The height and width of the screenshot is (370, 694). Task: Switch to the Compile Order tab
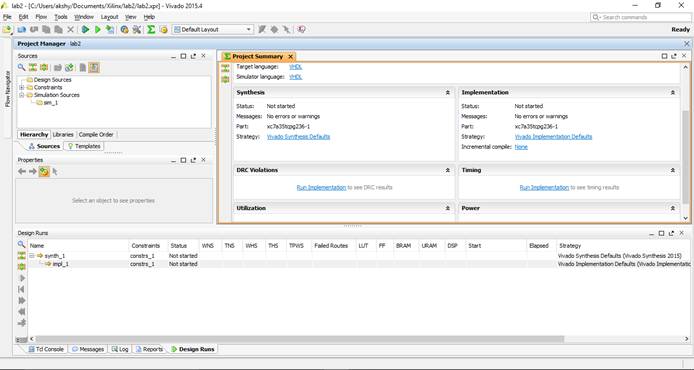pyautogui.click(x=96, y=135)
